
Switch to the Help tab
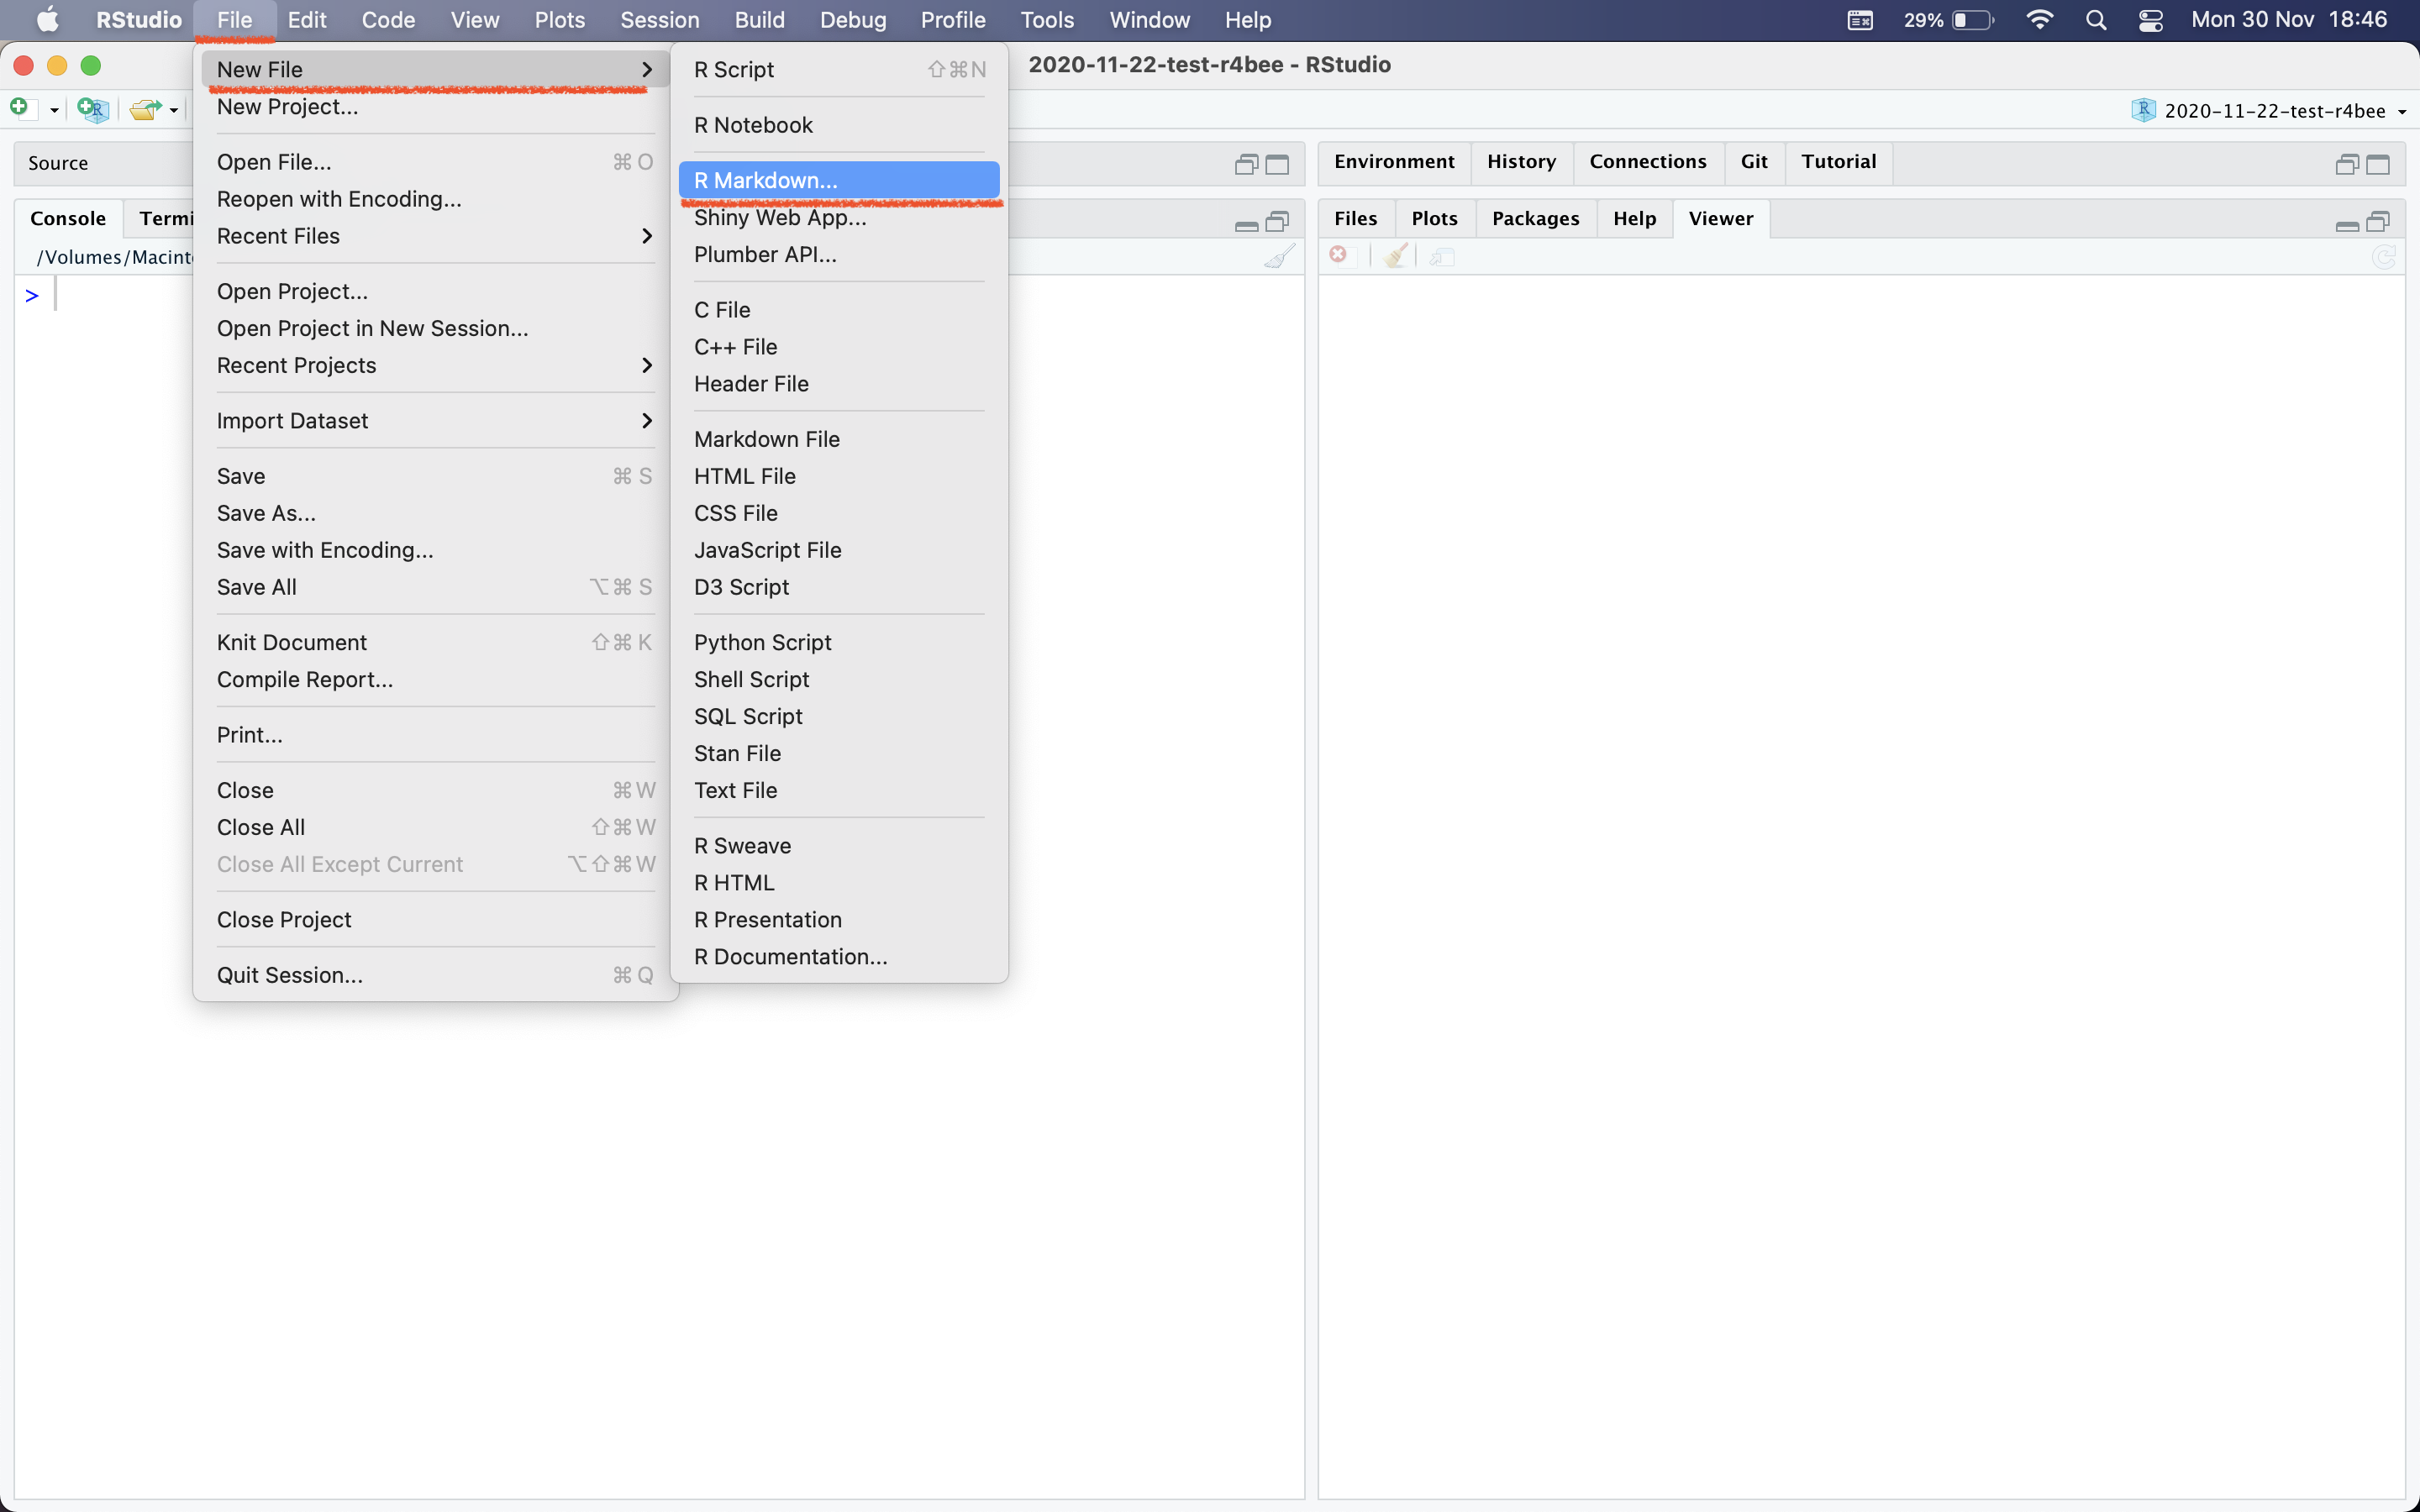pos(1634,219)
